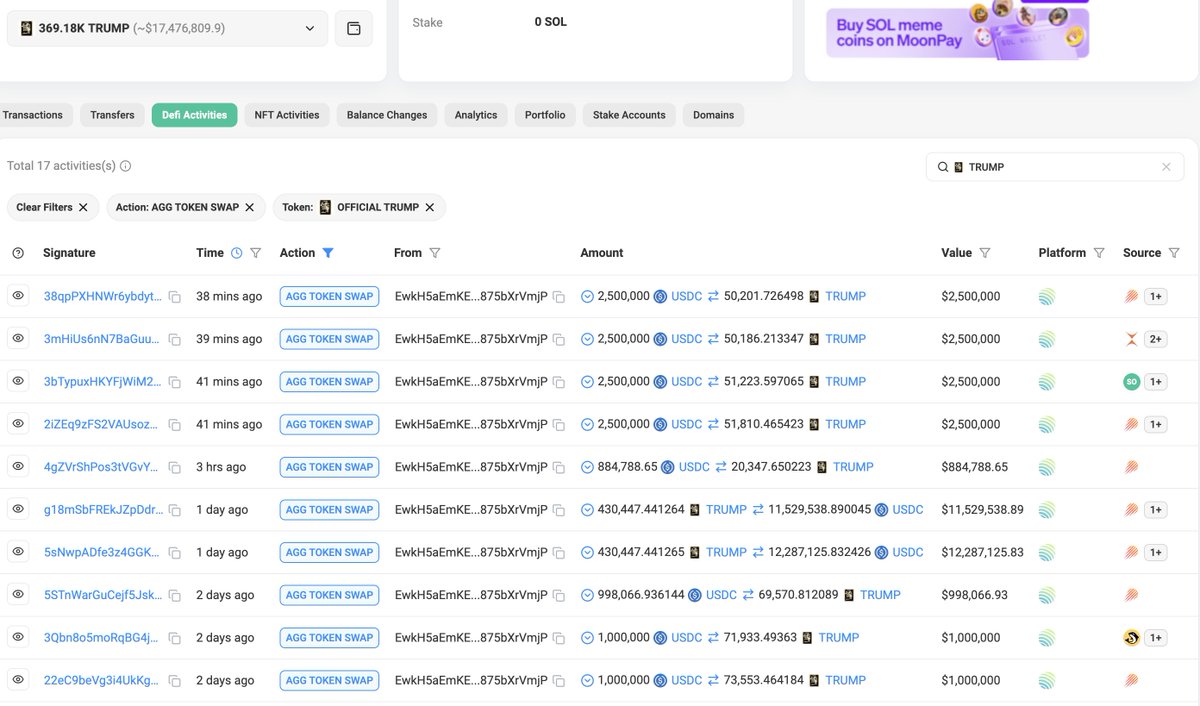Viewport: 1200px width, 706px height.
Task: Click yellow source icon in row 3Qbn8o5moRqBG4j
Action: click(x=1132, y=638)
